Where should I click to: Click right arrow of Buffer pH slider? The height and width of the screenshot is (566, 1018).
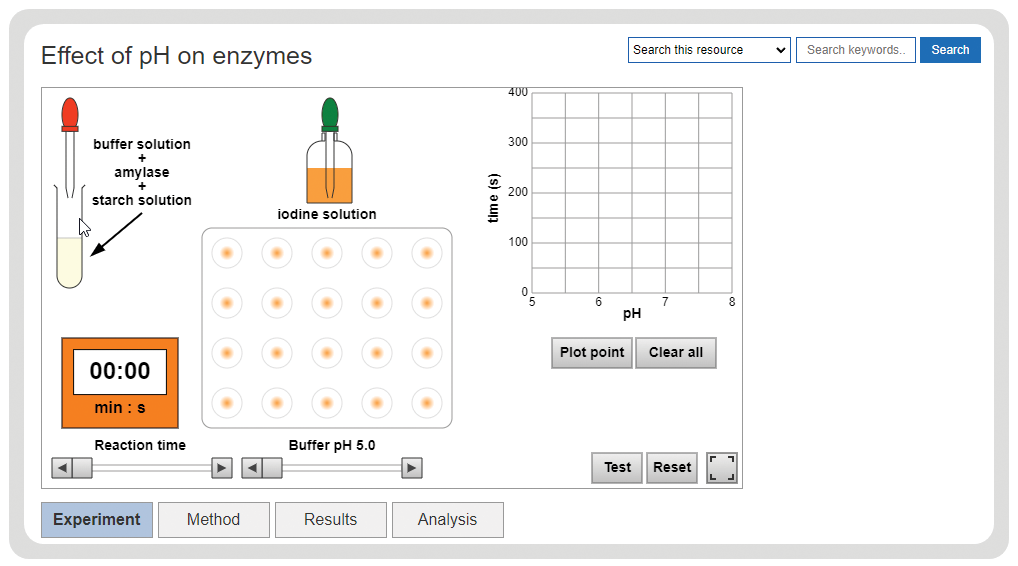pyautogui.click(x=412, y=468)
